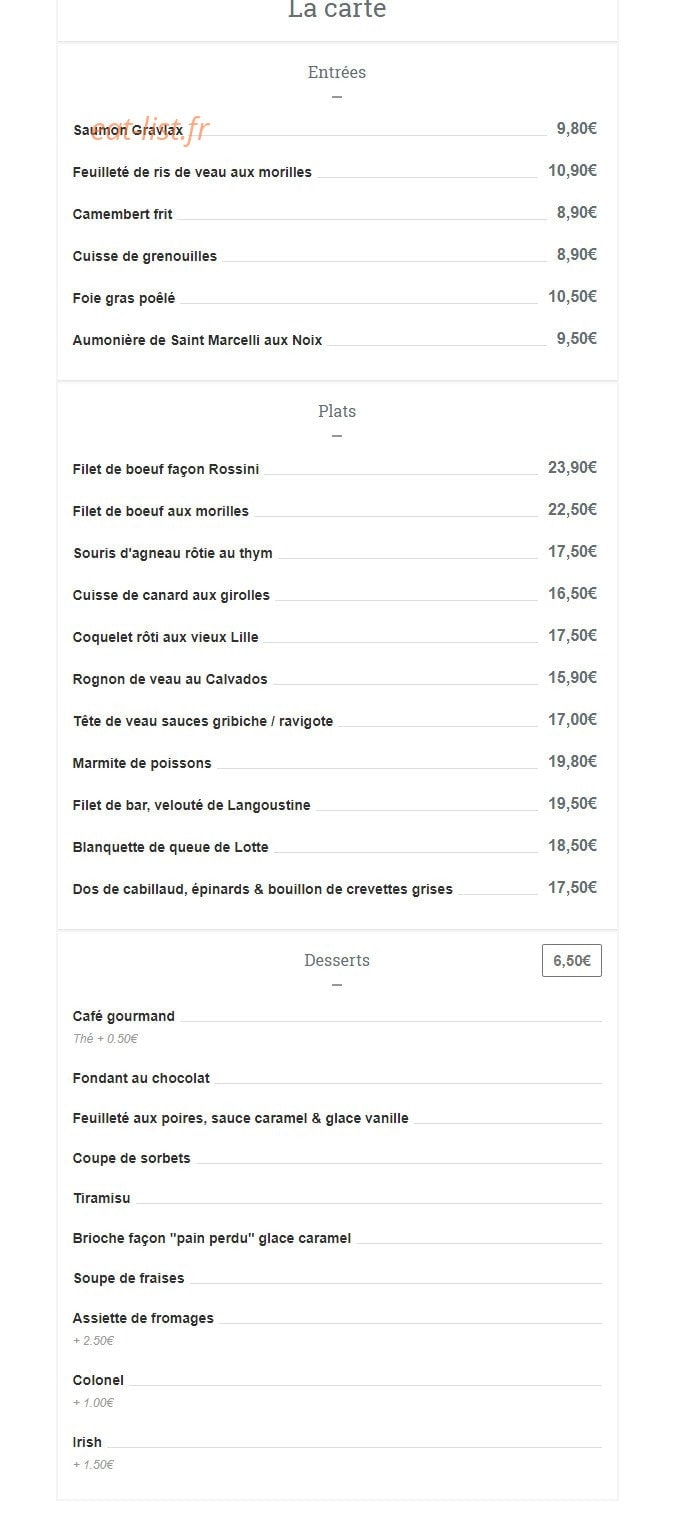Click the Entrées section heading
Viewport: 691px width, 1514px height.
click(x=337, y=72)
